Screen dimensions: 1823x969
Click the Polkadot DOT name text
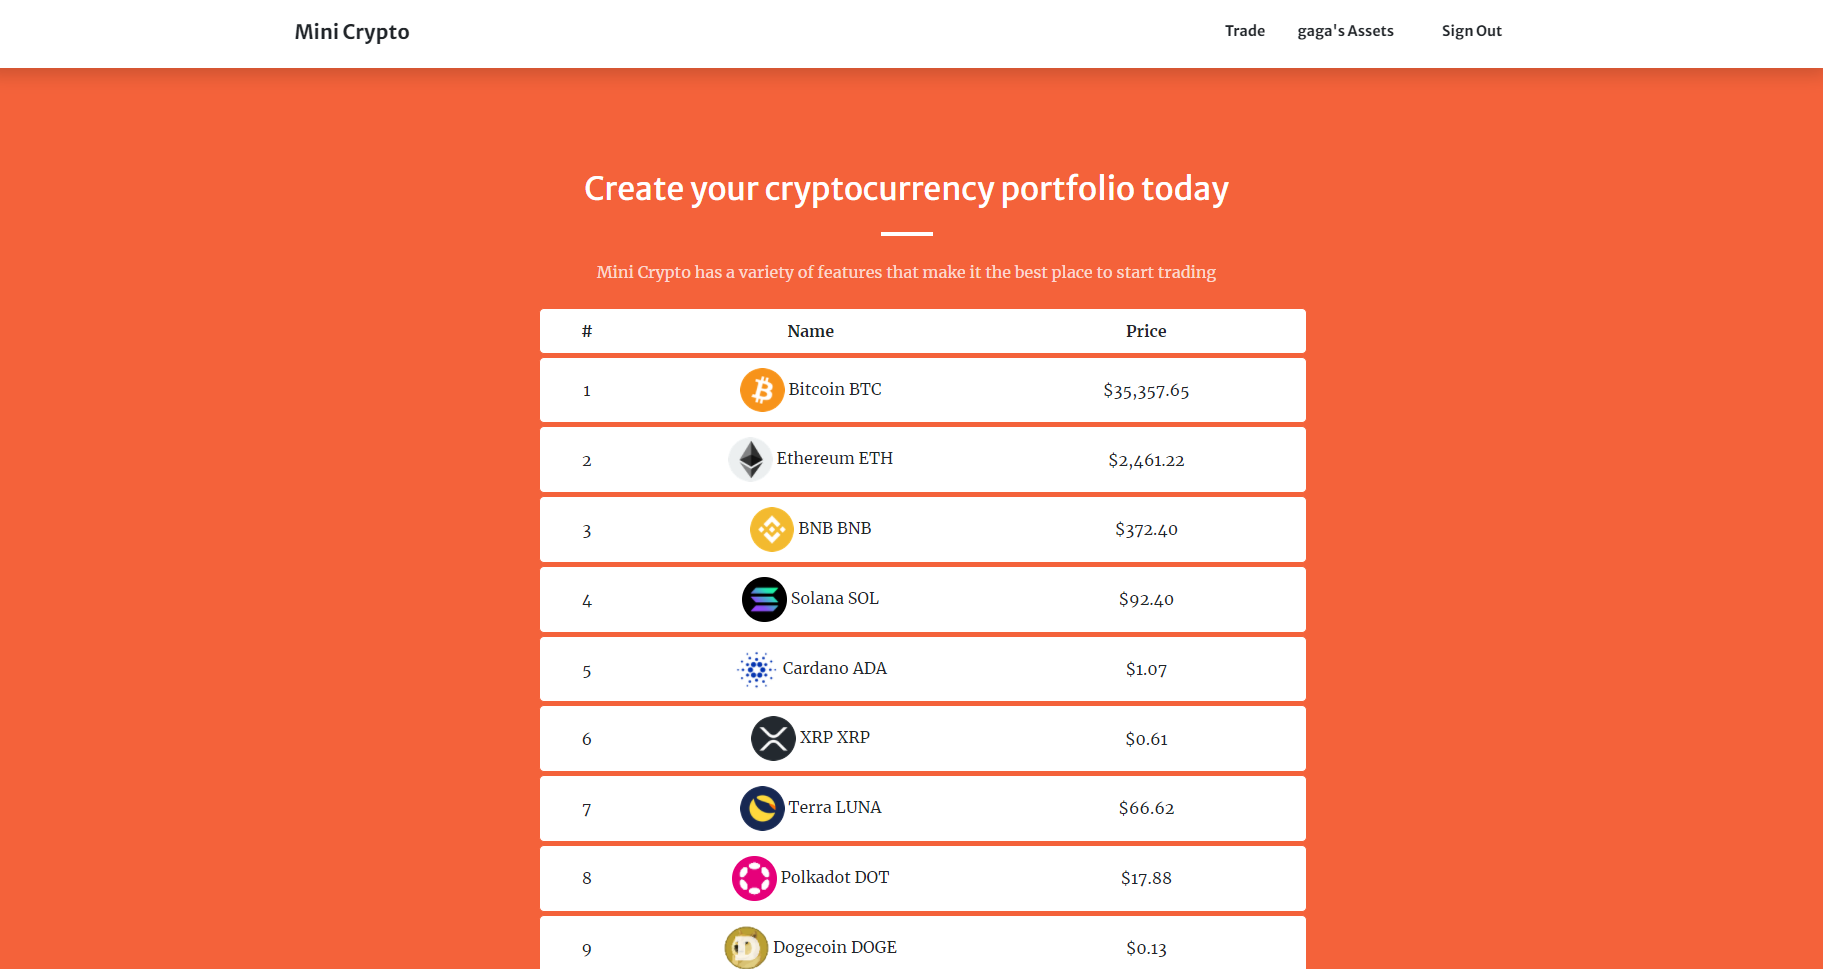(836, 877)
